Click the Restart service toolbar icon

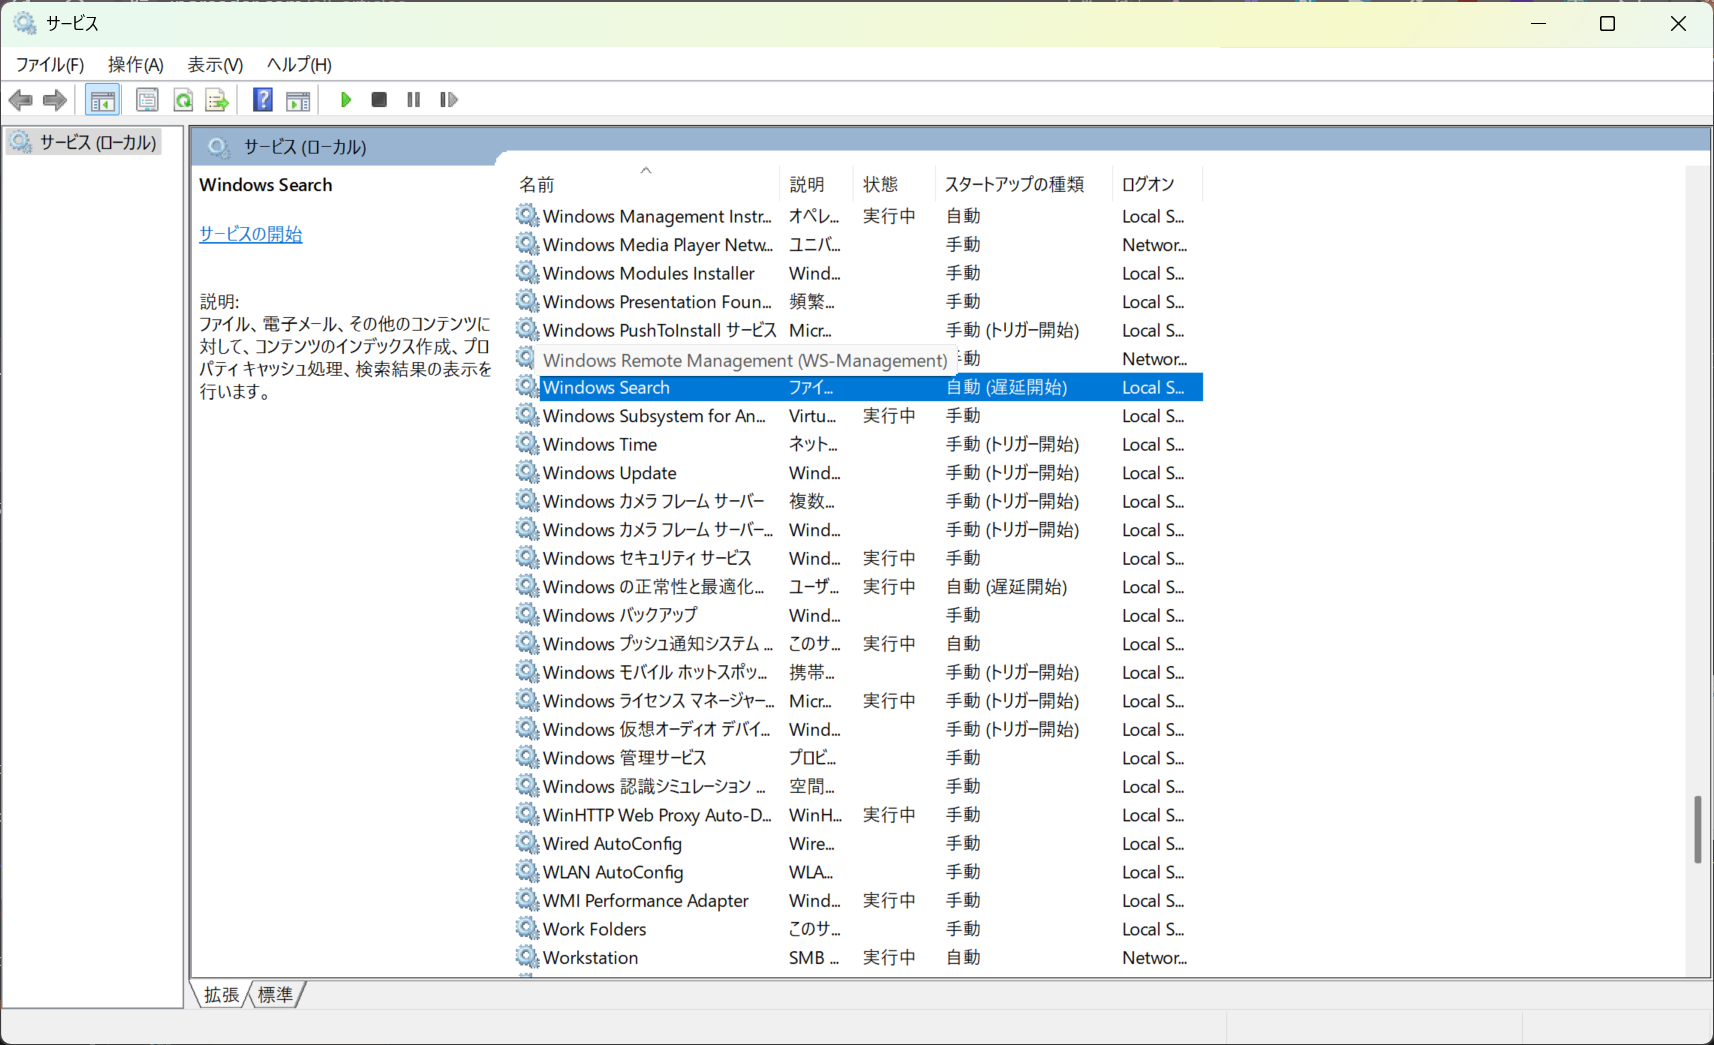click(449, 100)
